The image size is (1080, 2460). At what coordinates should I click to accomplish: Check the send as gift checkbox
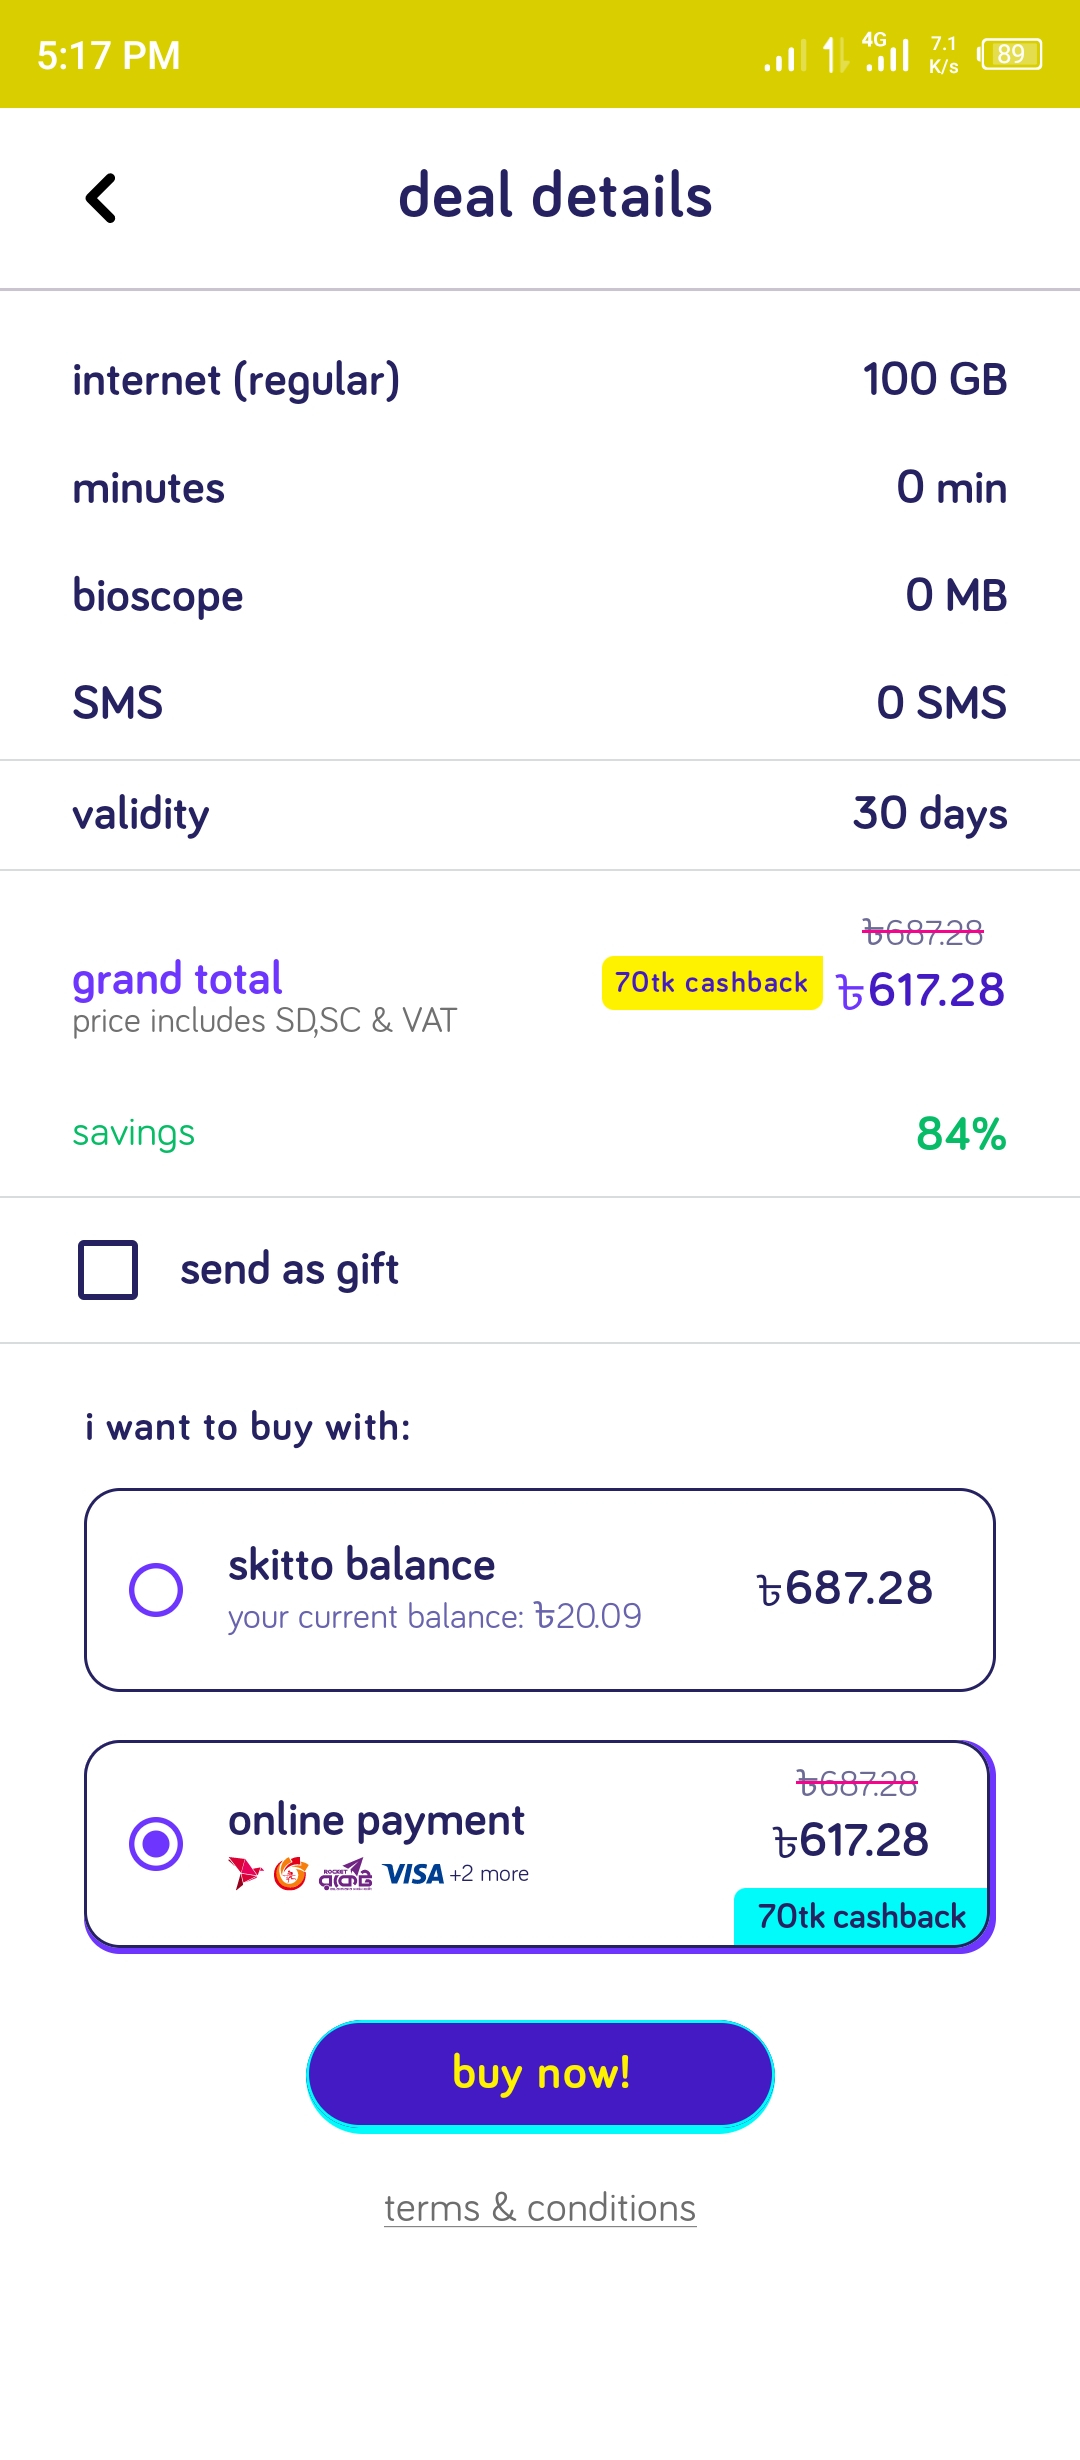pos(108,1270)
